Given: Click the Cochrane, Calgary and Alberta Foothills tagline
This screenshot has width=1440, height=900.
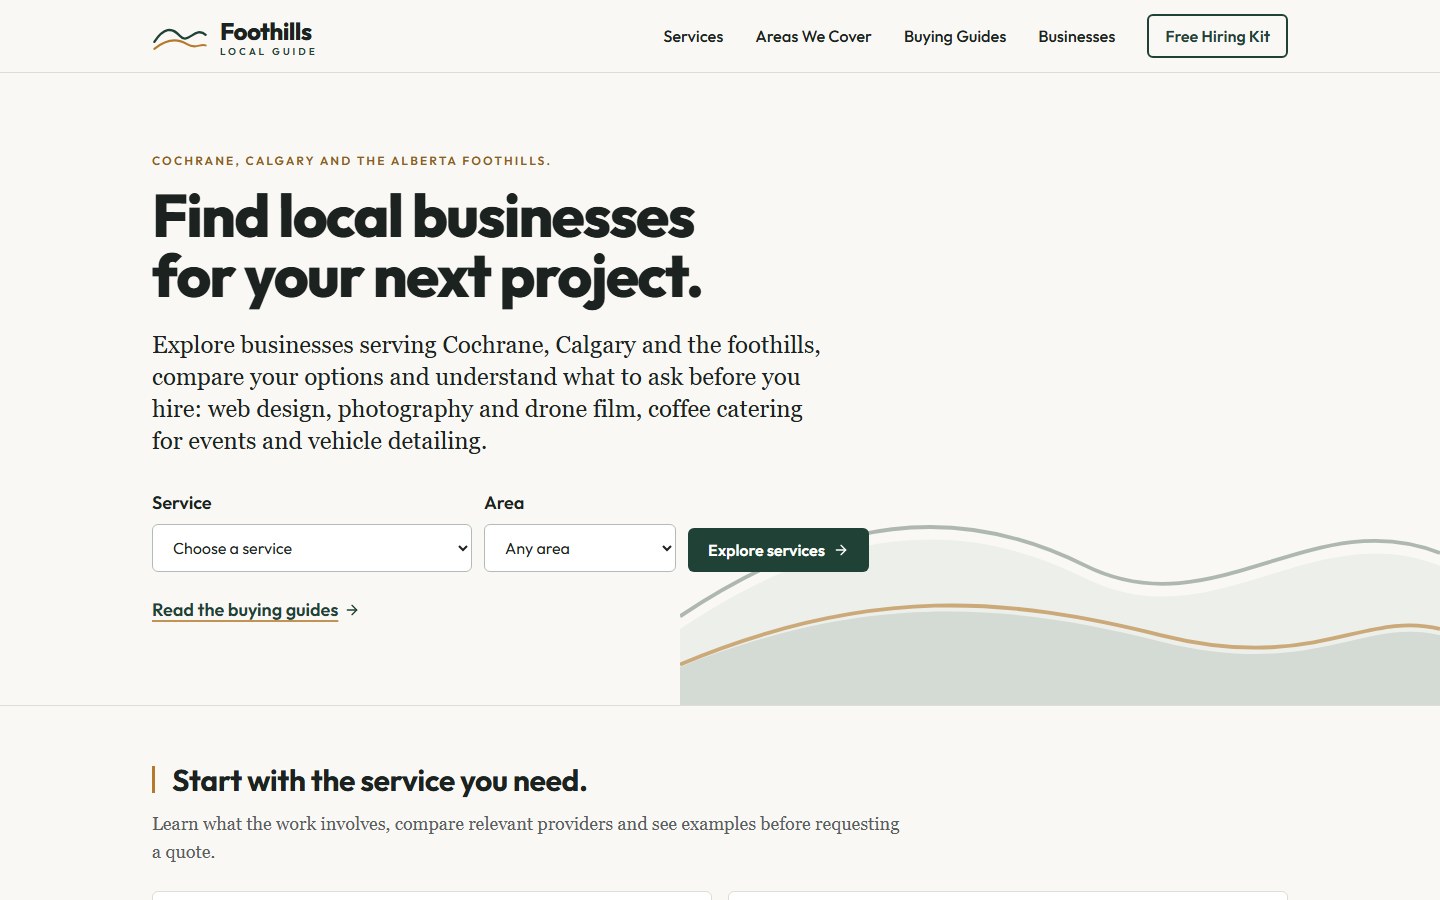Looking at the screenshot, I should (351, 161).
